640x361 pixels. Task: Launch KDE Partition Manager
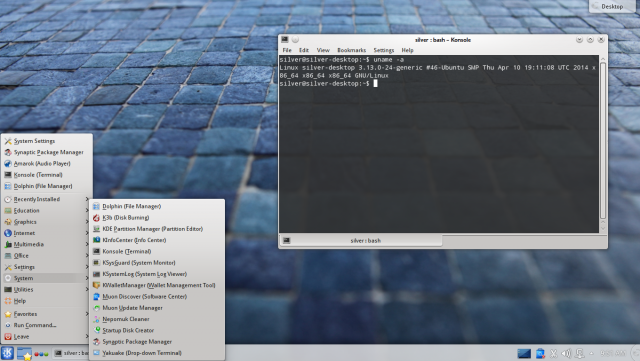[157, 229]
